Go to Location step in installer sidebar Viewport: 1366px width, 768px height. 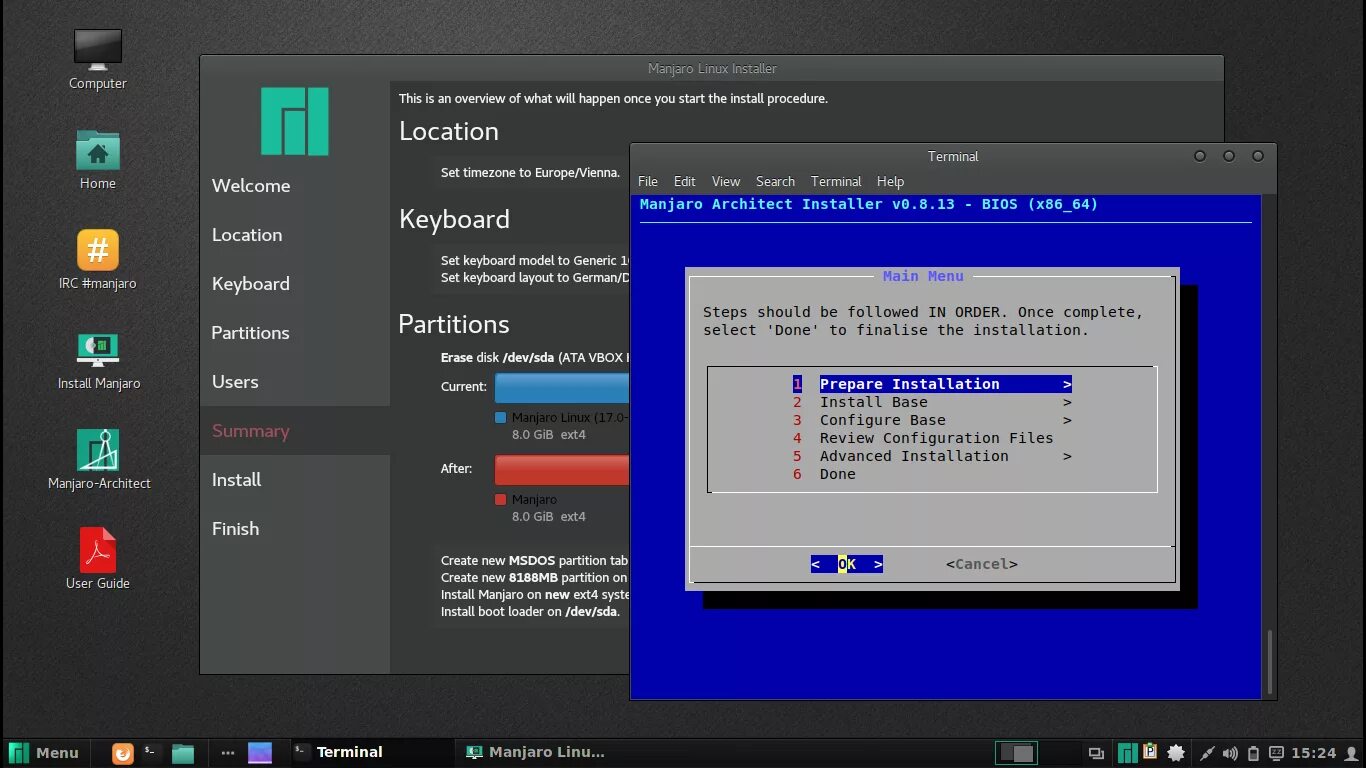tap(247, 235)
